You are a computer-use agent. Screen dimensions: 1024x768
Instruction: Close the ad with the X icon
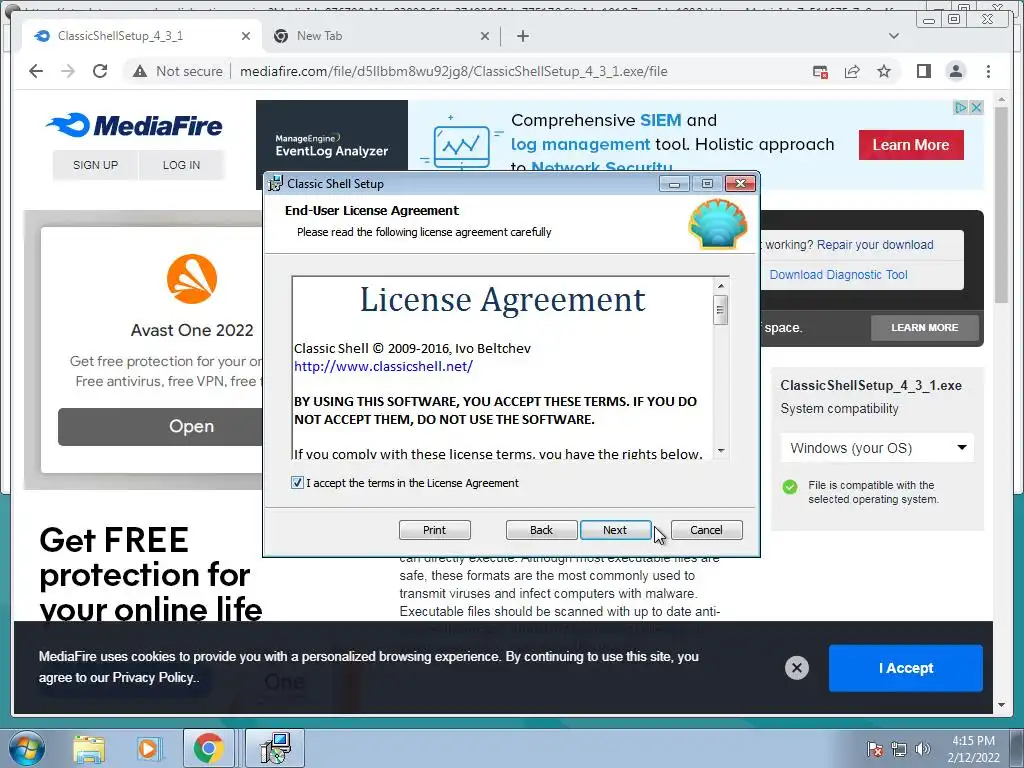(x=976, y=107)
